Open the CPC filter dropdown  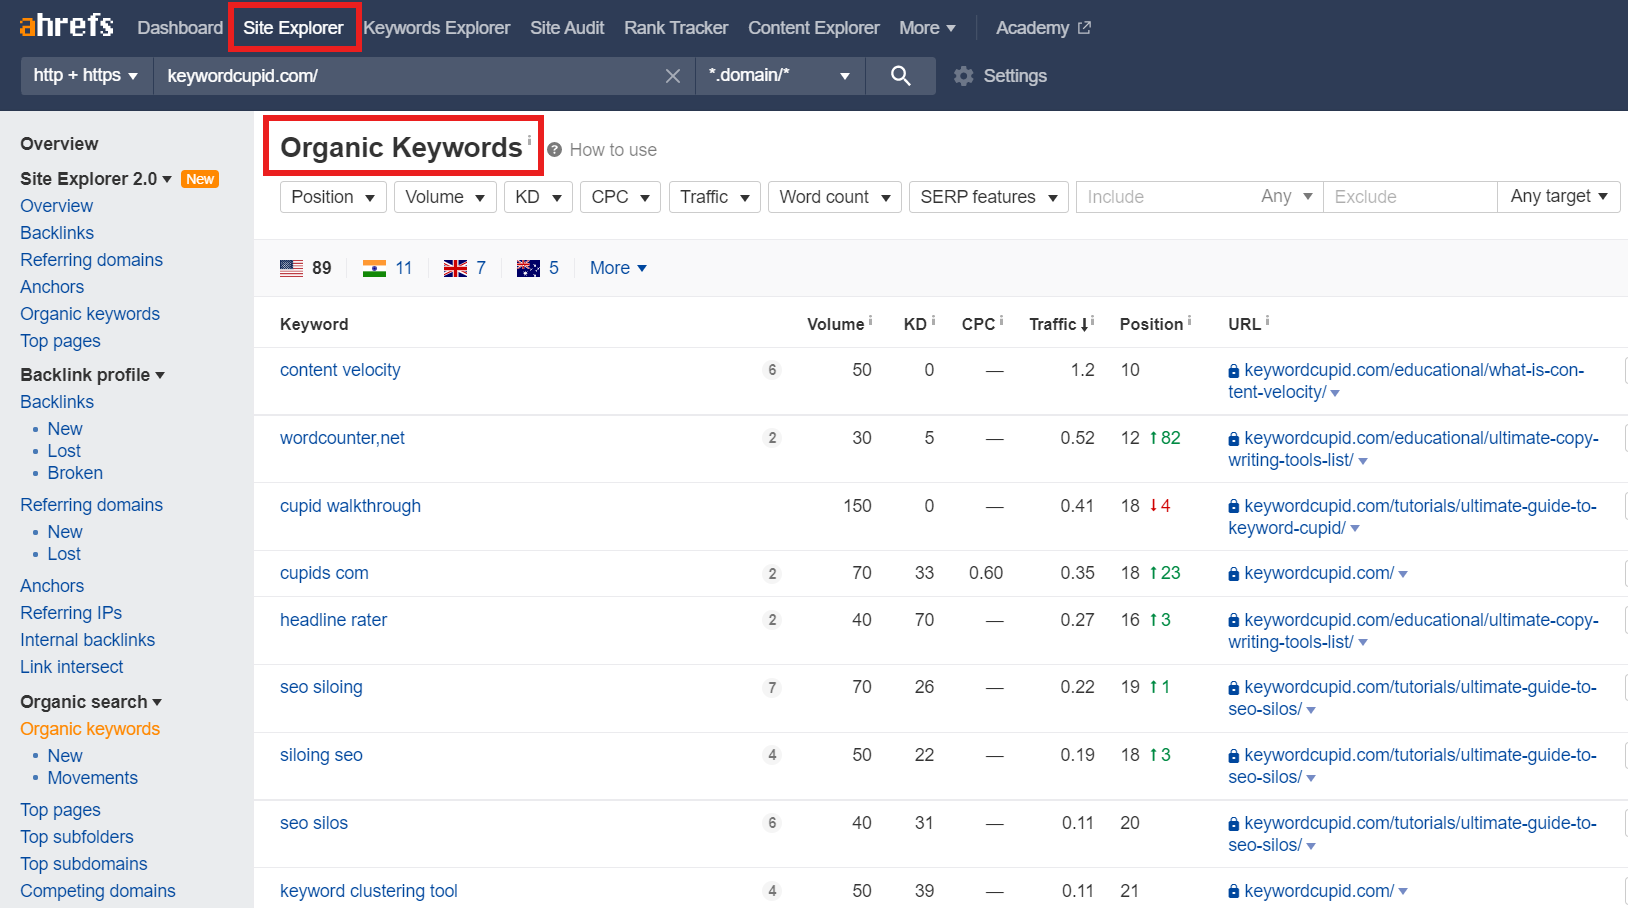click(x=621, y=197)
